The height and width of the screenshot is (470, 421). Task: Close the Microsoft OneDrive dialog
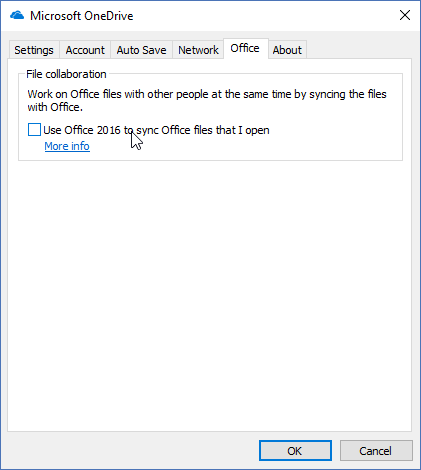click(x=405, y=15)
